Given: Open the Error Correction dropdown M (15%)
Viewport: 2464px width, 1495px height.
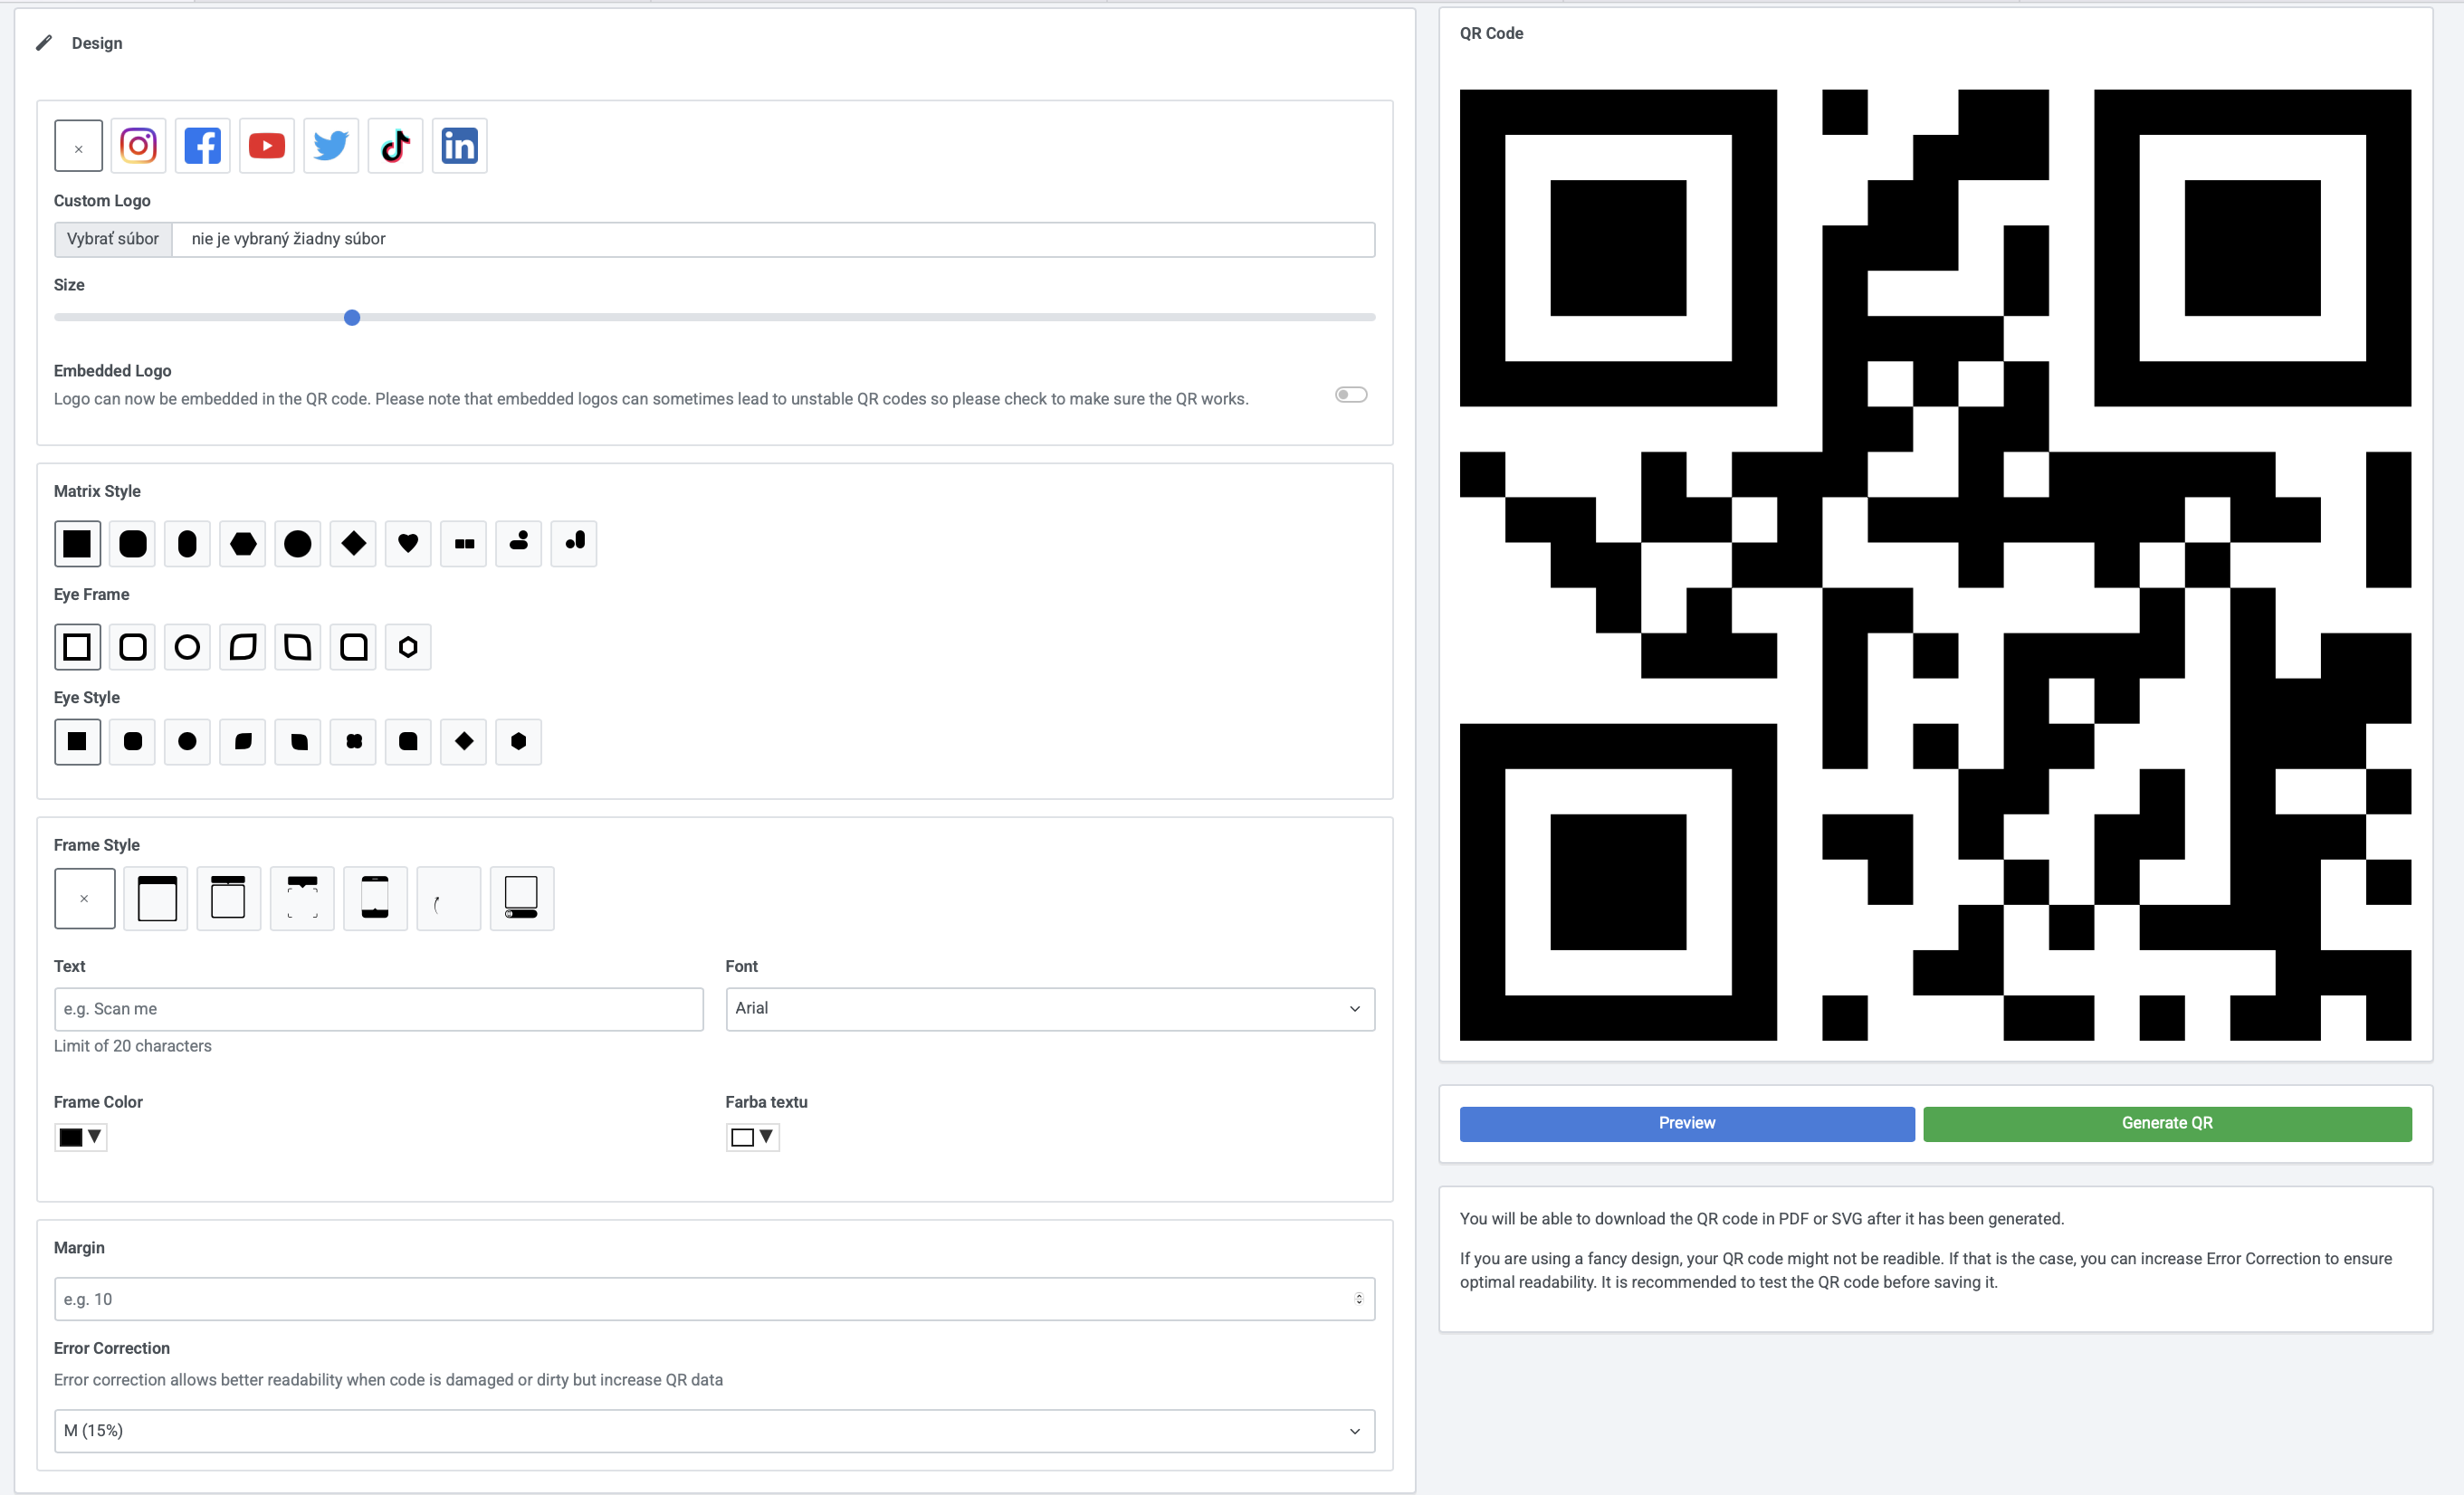Looking at the screenshot, I should (x=714, y=1431).
